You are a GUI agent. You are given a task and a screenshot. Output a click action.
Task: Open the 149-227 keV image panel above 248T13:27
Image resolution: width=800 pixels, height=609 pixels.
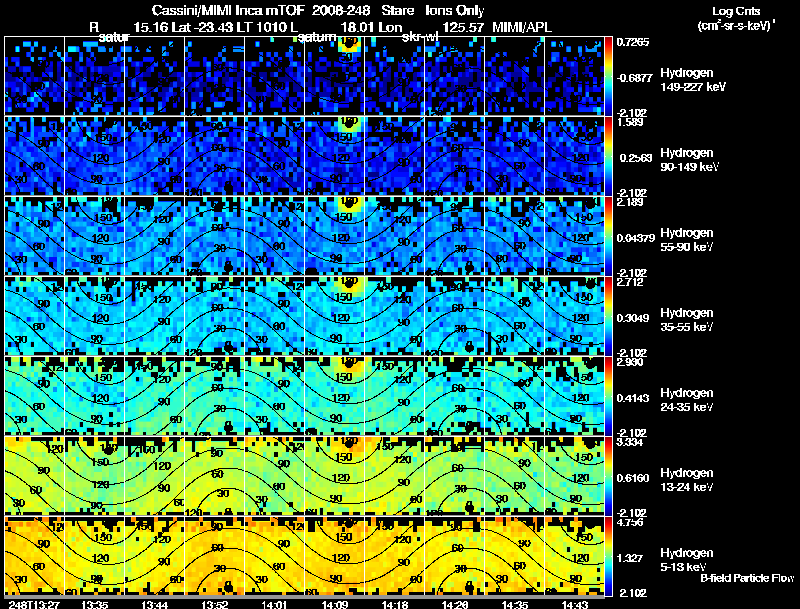[x=34, y=76]
